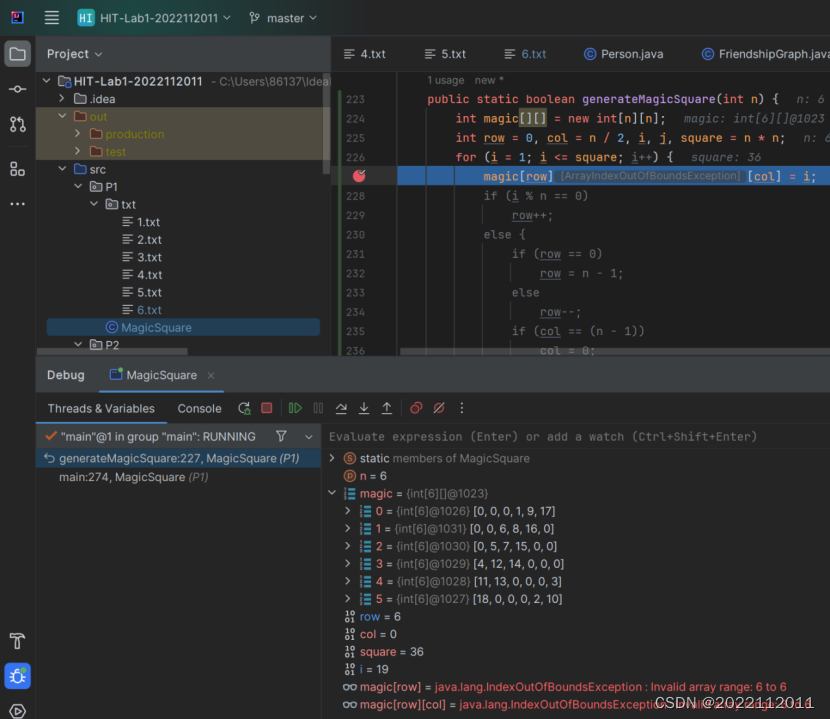Stop the debug session
The image size is (830, 719).
click(266, 408)
